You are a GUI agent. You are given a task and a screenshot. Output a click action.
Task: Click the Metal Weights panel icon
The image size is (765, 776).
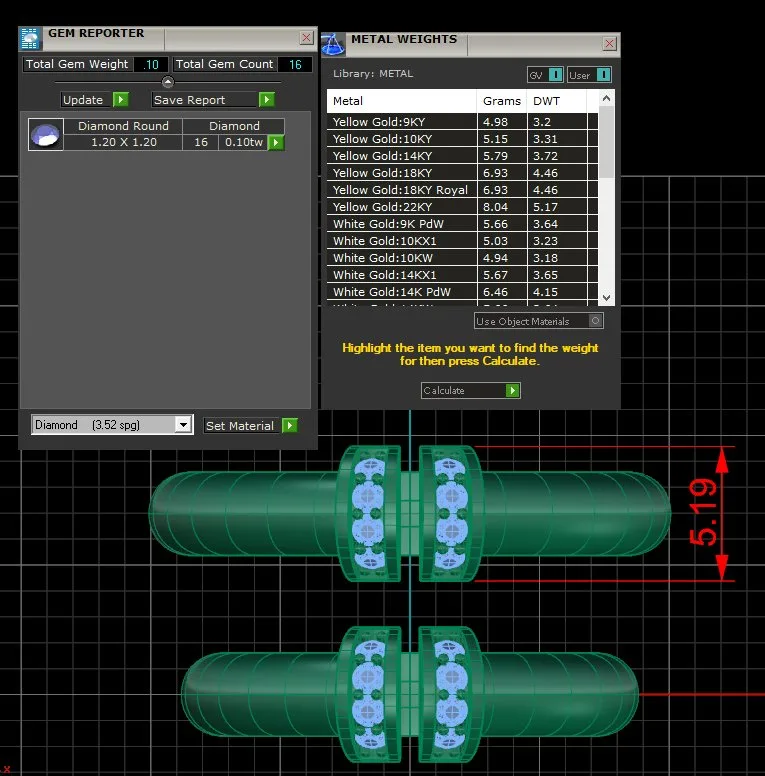click(333, 45)
